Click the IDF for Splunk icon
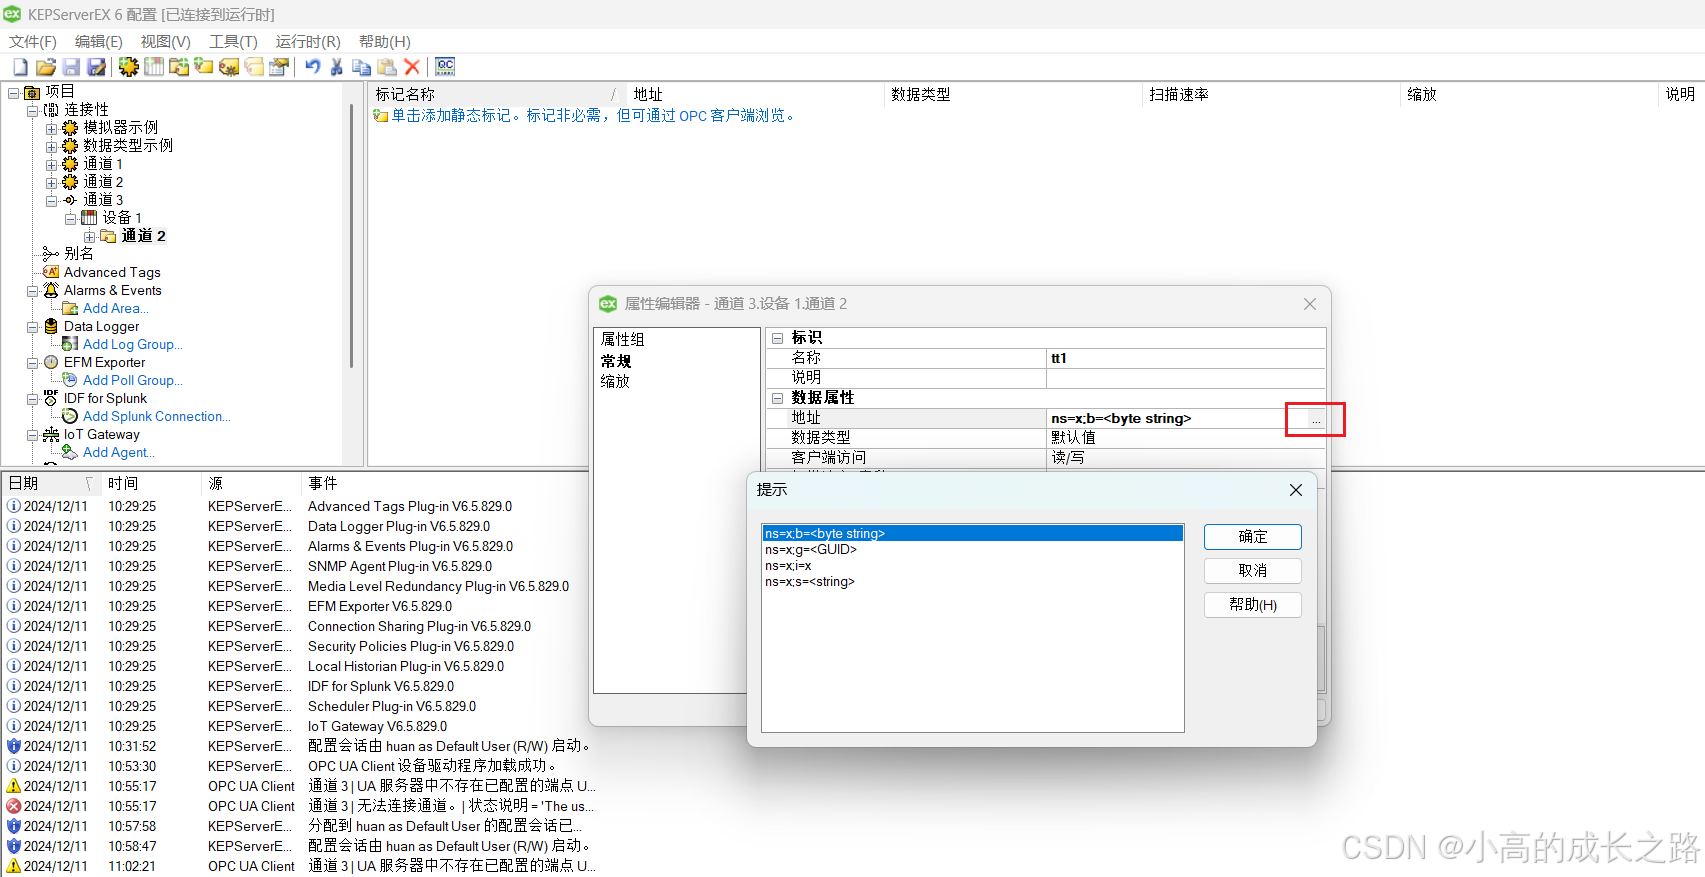Screen dimensions: 1705x877 coord(51,398)
